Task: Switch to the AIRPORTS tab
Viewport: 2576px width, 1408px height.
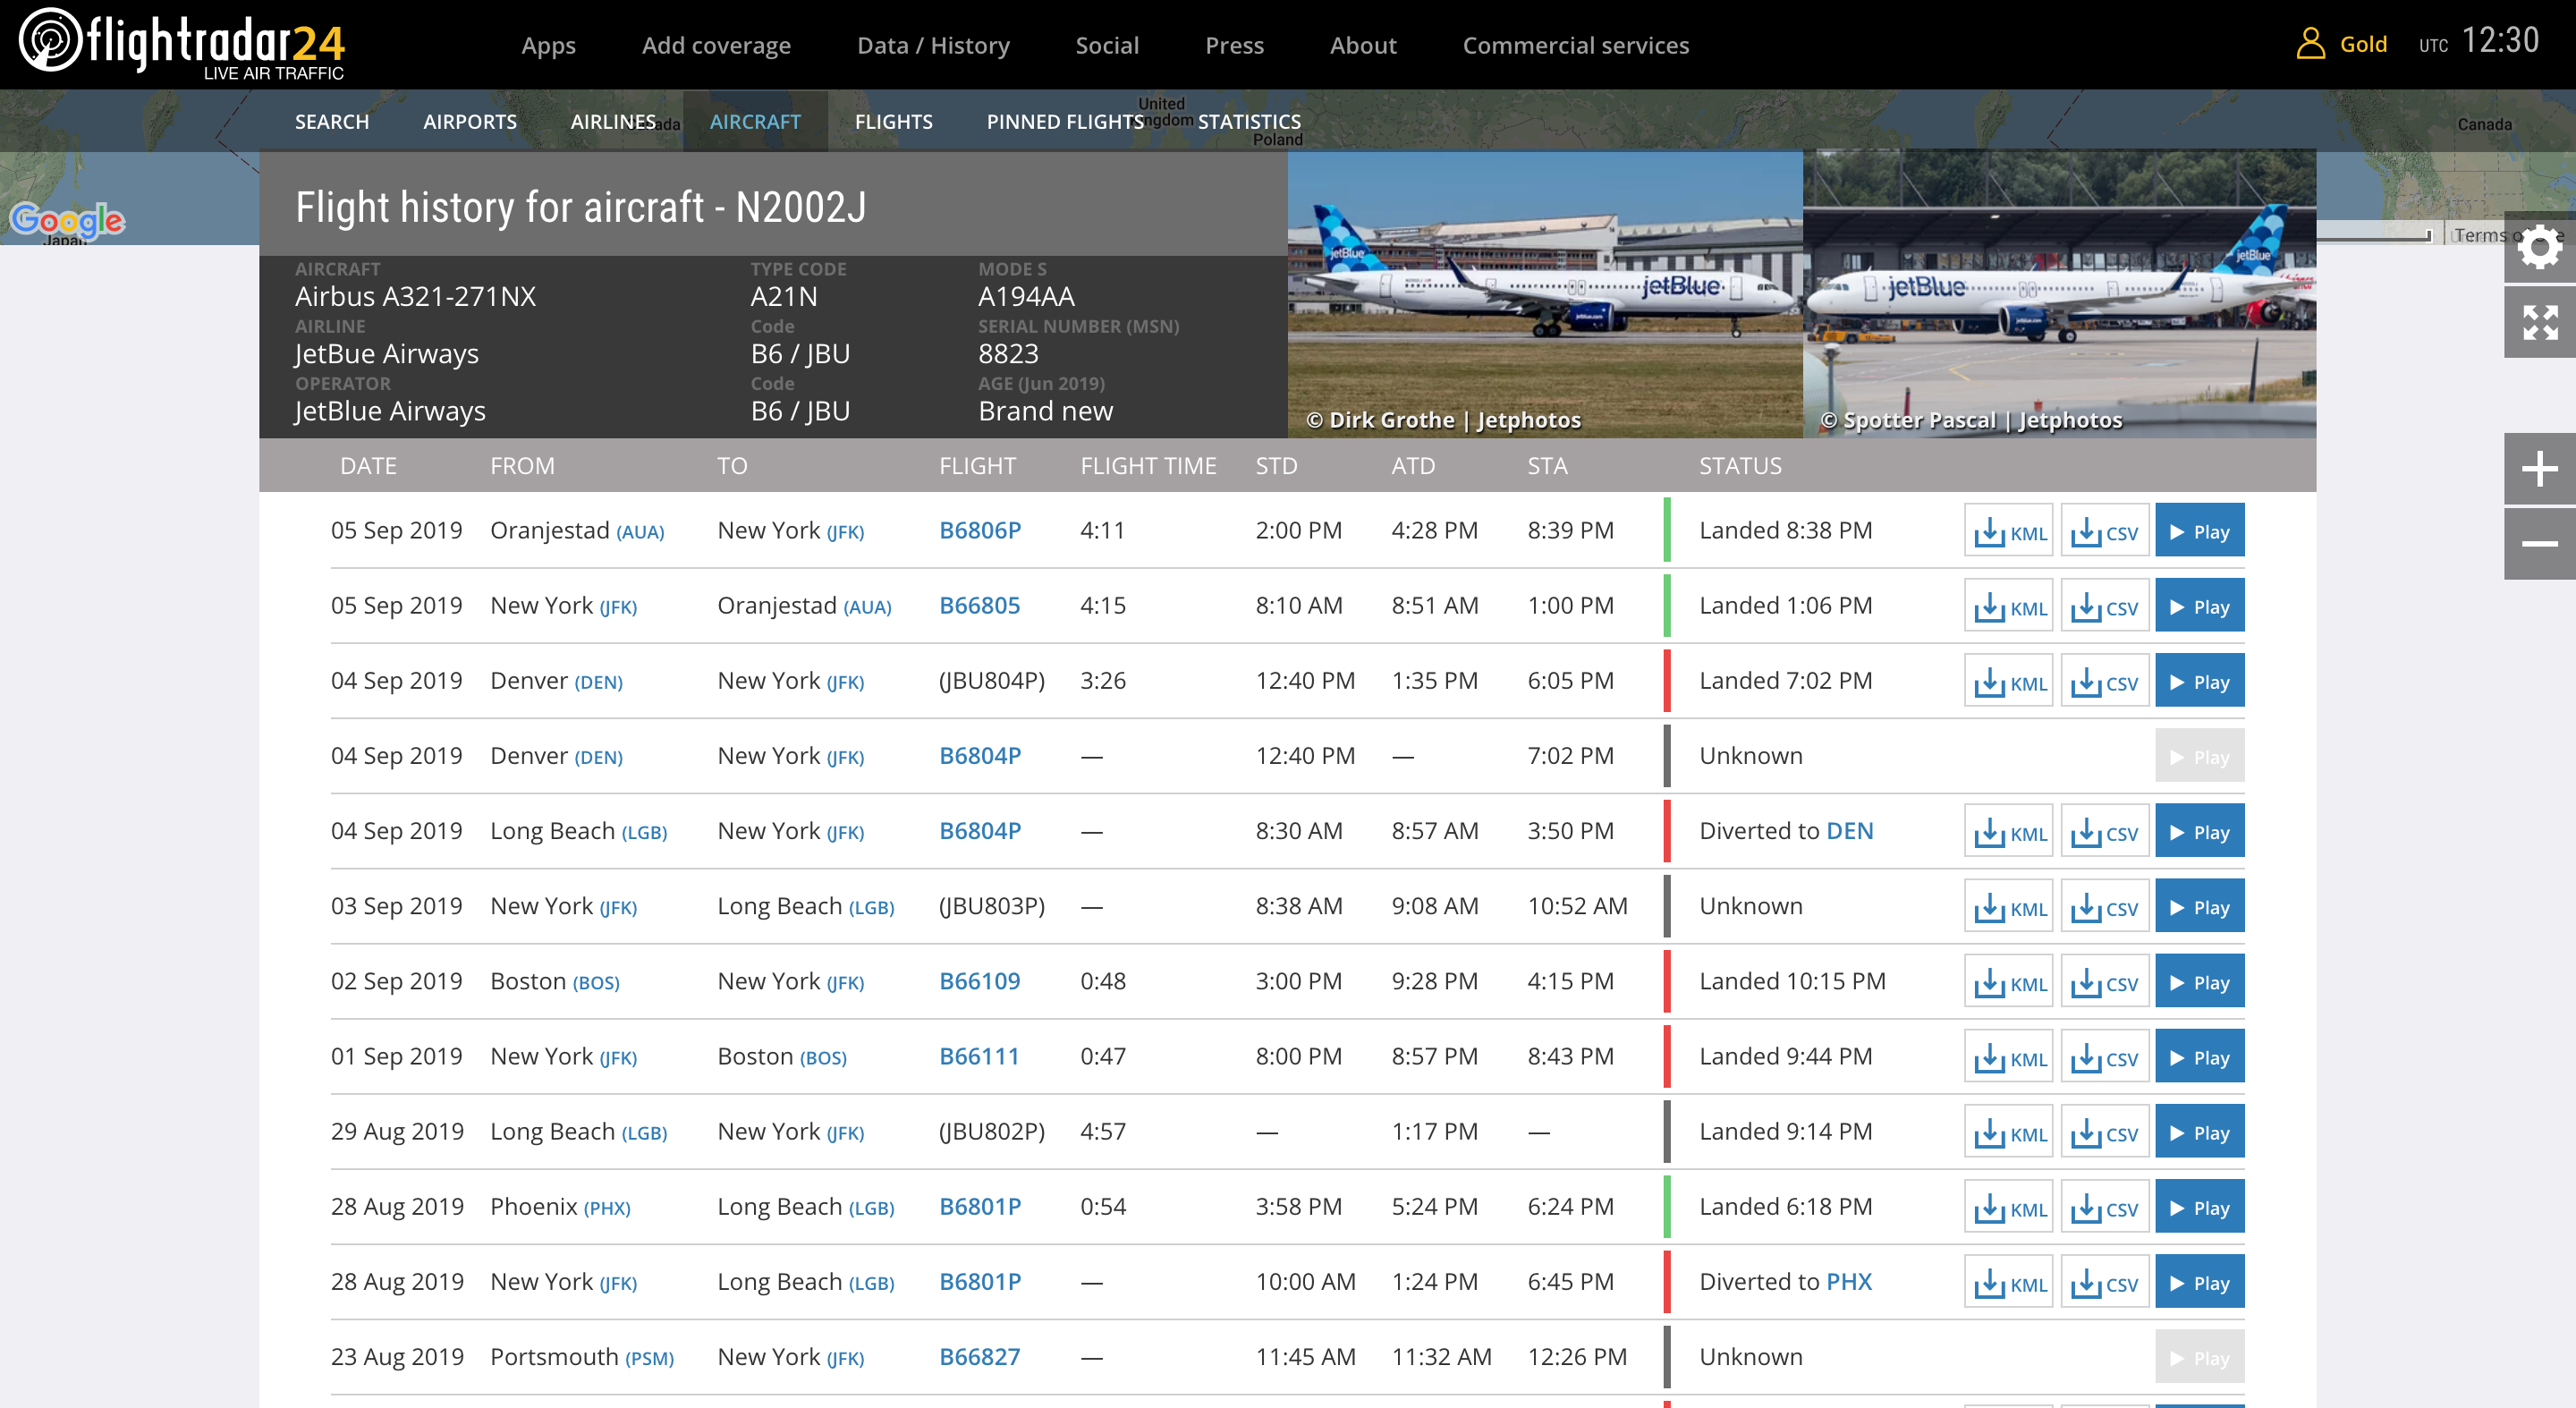Action: (469, 121)
